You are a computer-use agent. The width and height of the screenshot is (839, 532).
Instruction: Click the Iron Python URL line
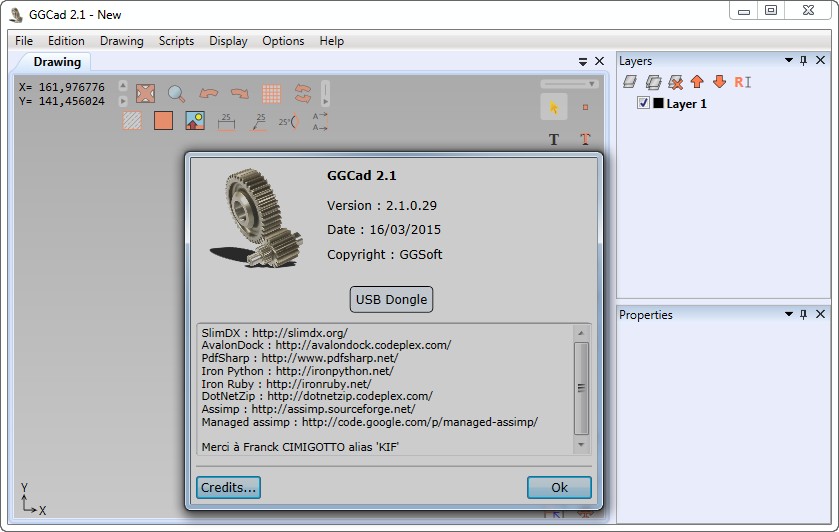coord(298,371)
